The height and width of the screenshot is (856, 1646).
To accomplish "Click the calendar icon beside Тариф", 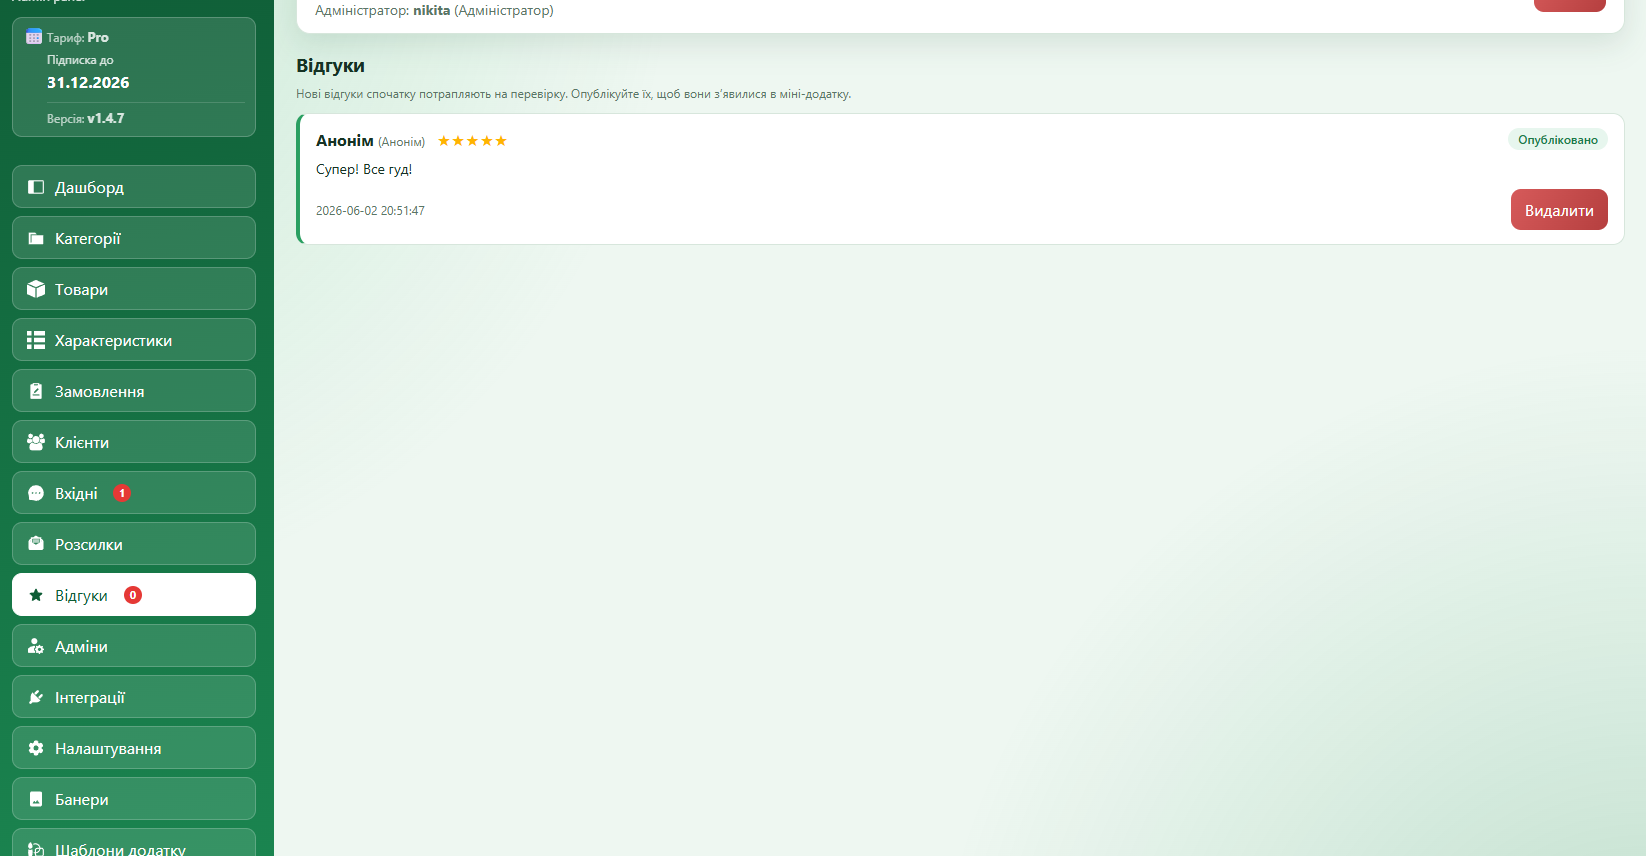I will [34, 37].
